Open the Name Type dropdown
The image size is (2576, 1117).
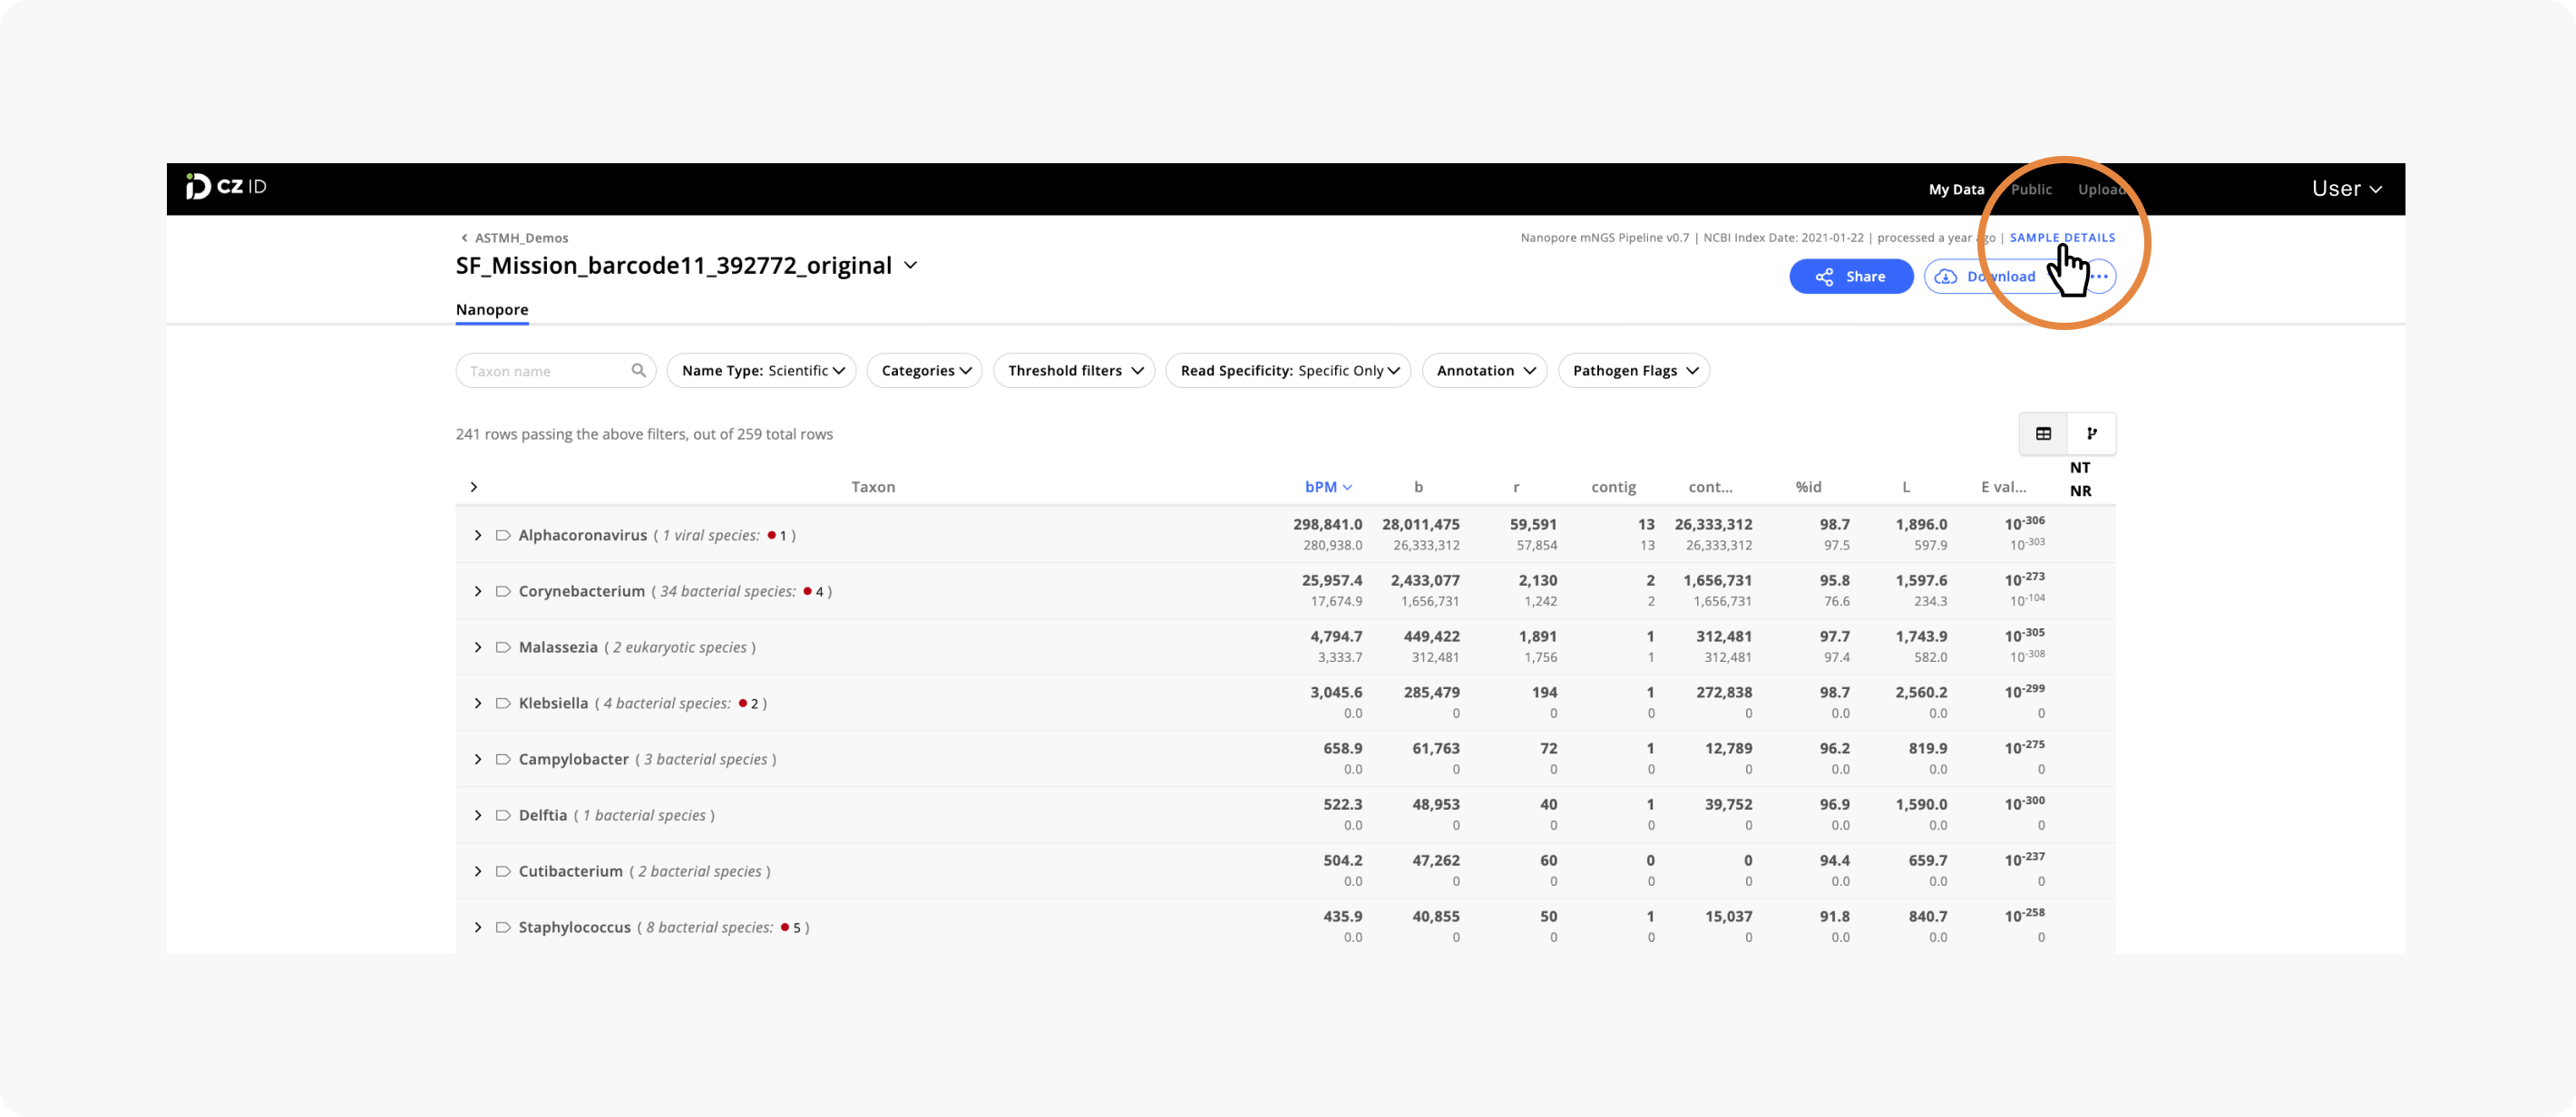(x=761, y=370)
